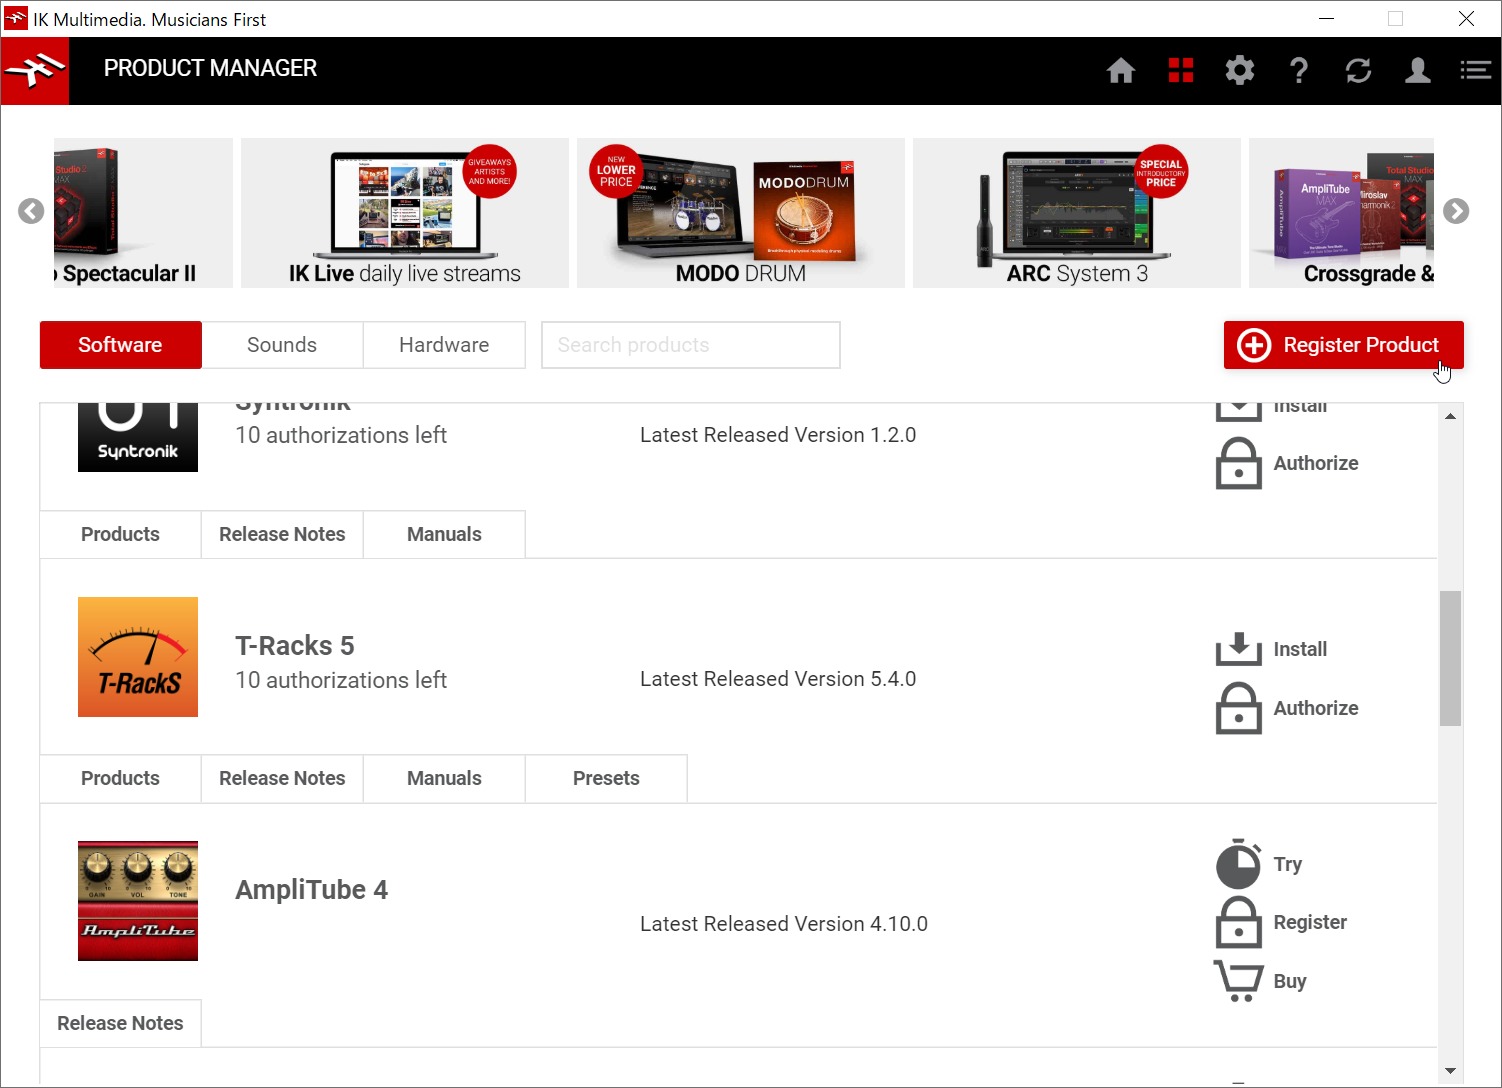Open T-Racks 5 Products tab
The height and width of the screenshot is (1088, 1502).
(x=120, y=778)
